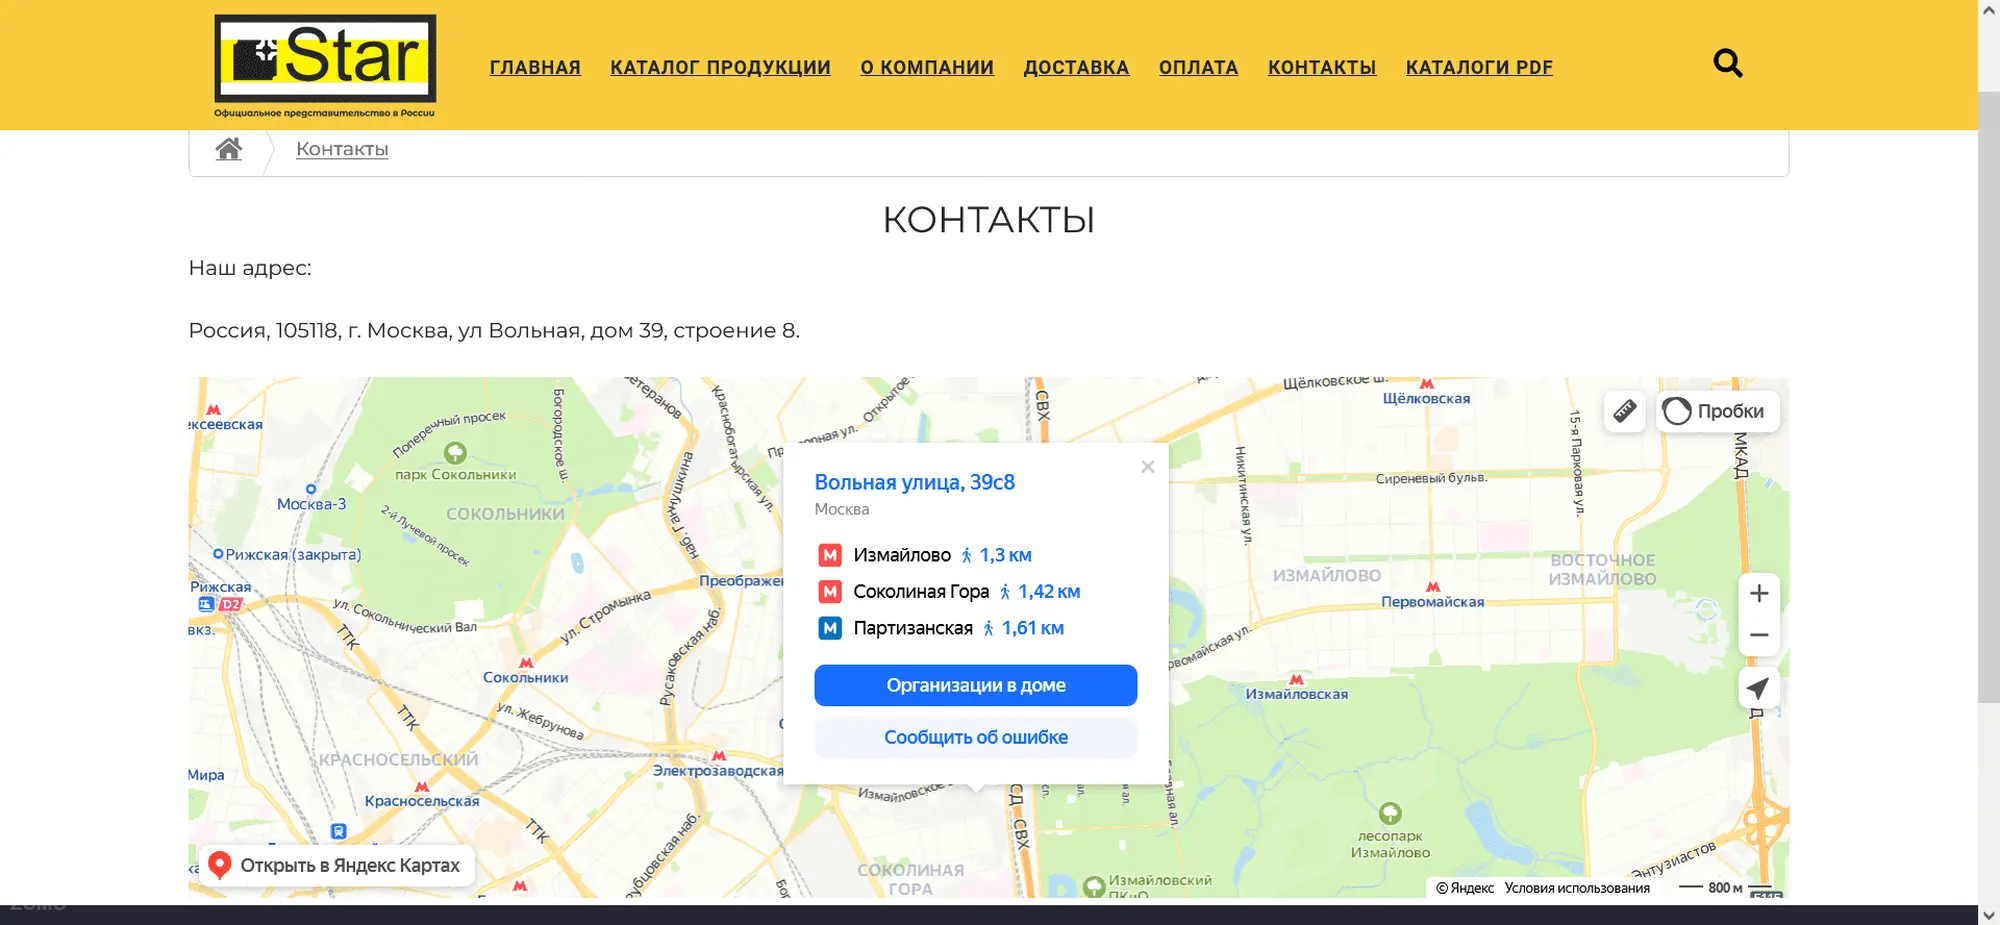Open the Каталоги PDF menu item
The width and height of the screenshot is (2000, 925).
click(x=1479, y=67)
